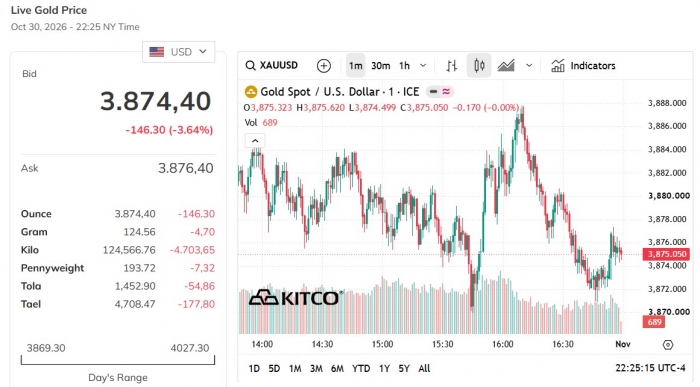Toggle the 1m interval button

coord(356,66)
